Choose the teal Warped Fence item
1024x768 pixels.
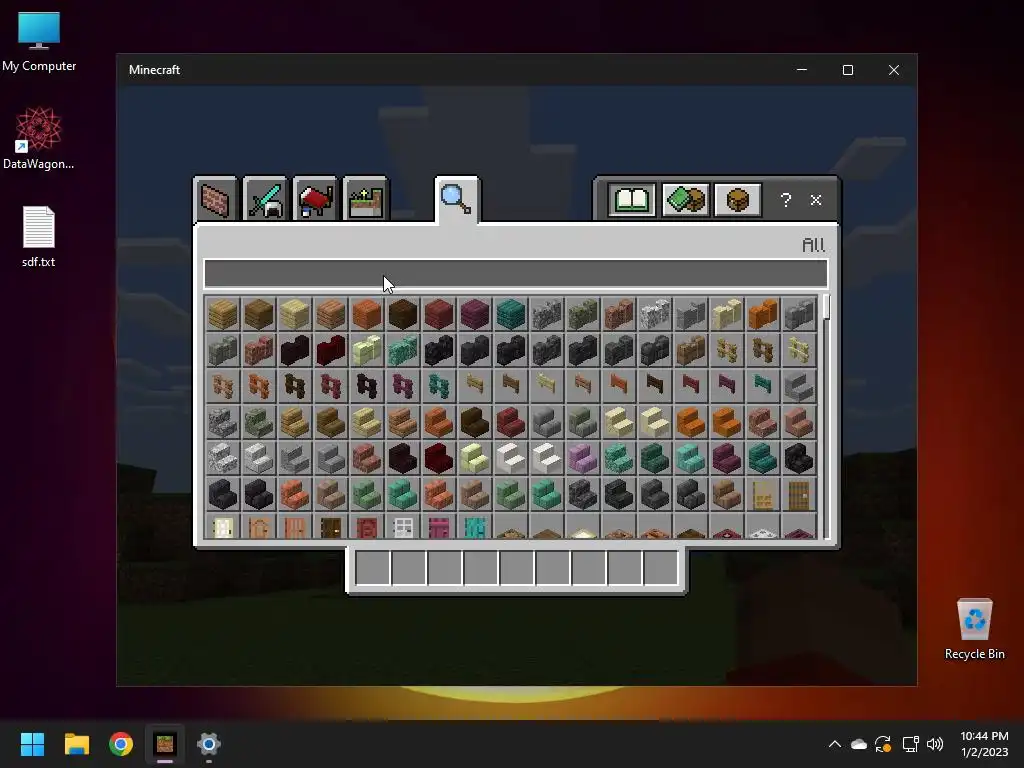tap(439, 386)
